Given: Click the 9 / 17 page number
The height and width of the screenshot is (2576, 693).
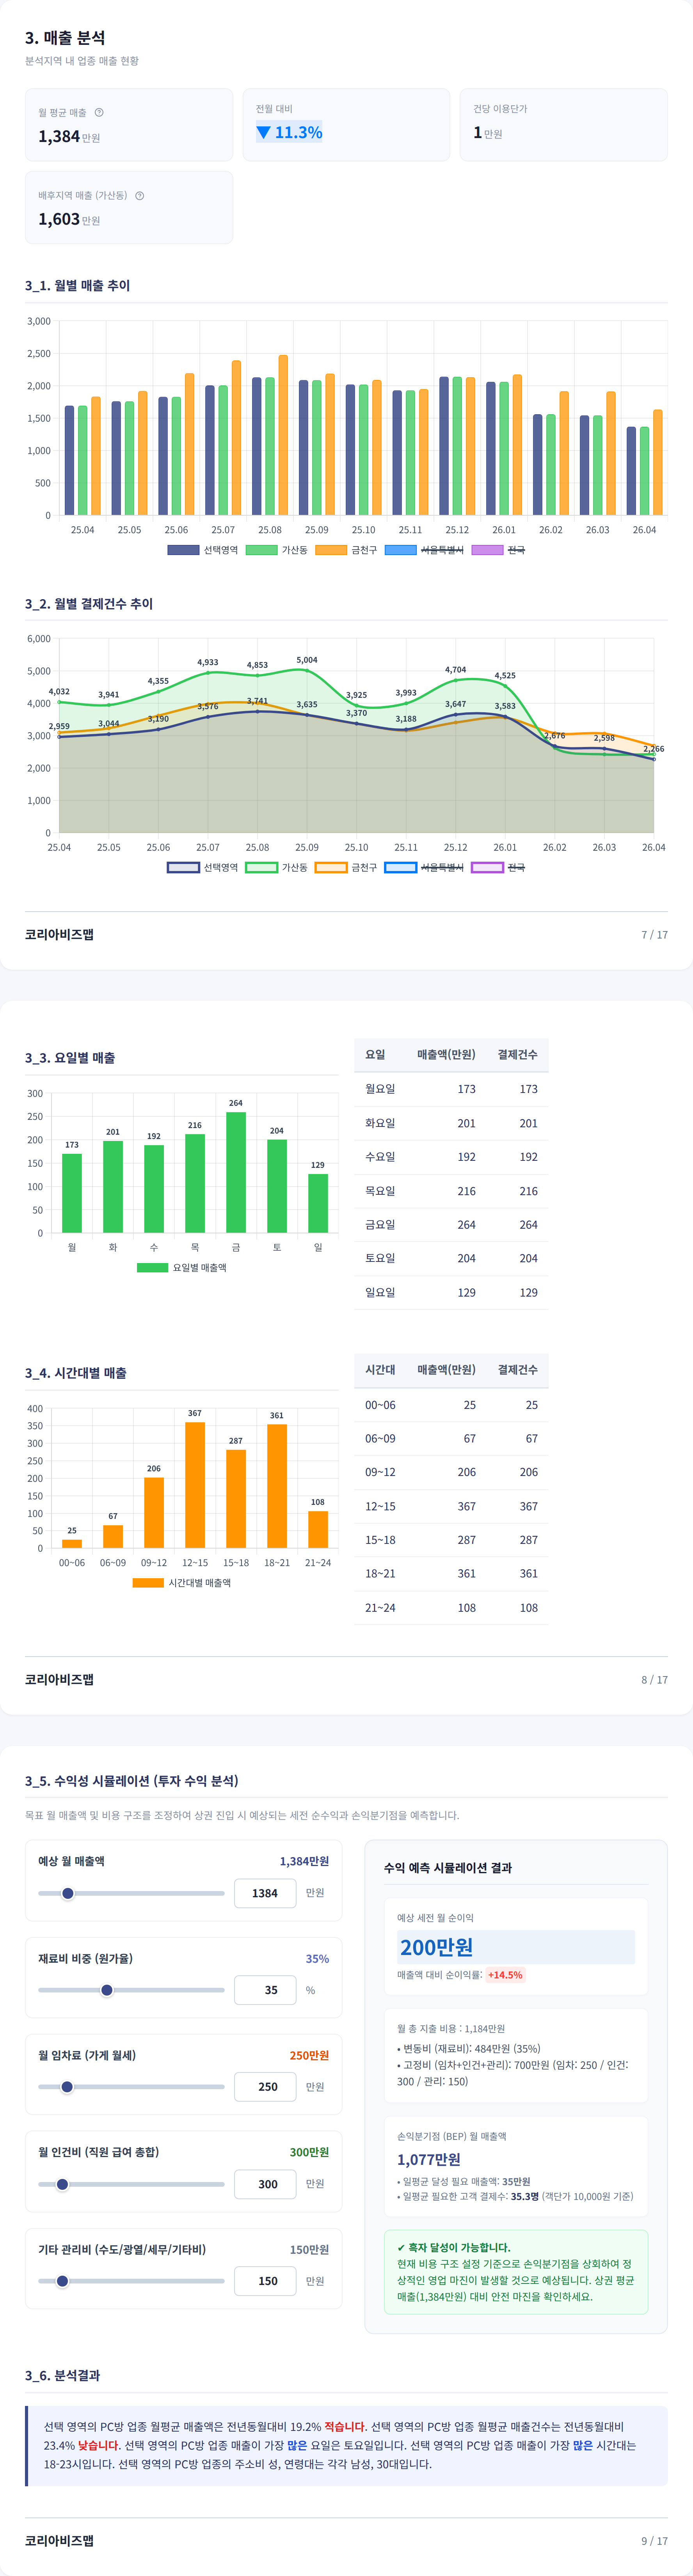Looking at the screenshot, I should click(x=655, y=2541).
